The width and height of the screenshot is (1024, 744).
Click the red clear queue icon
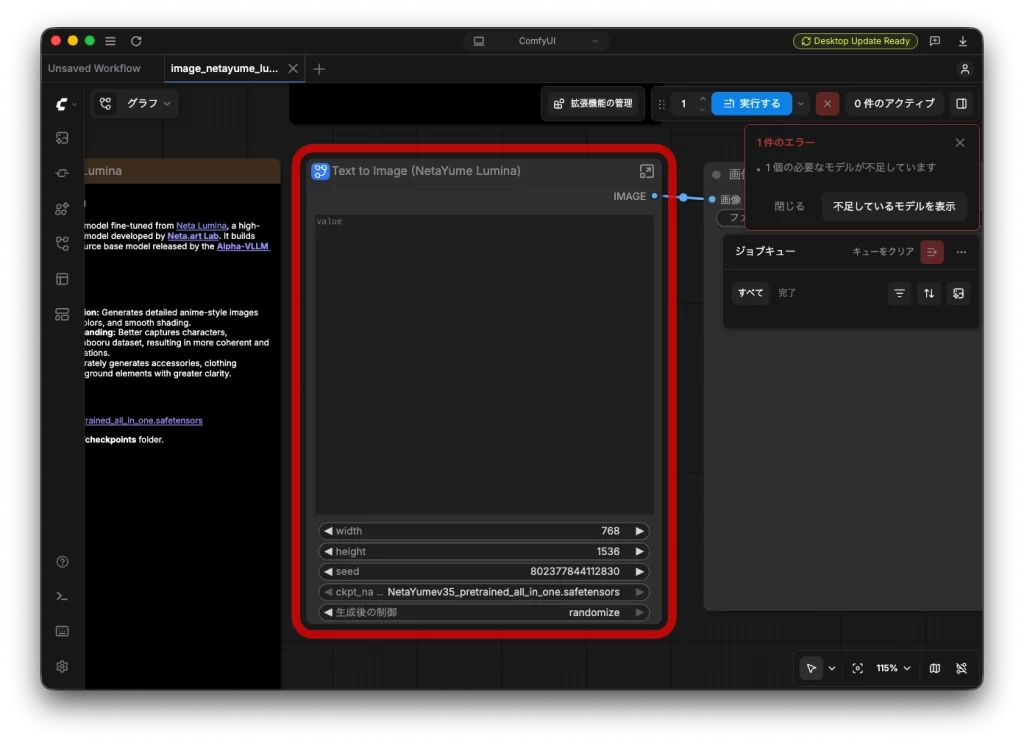point(931,252)
